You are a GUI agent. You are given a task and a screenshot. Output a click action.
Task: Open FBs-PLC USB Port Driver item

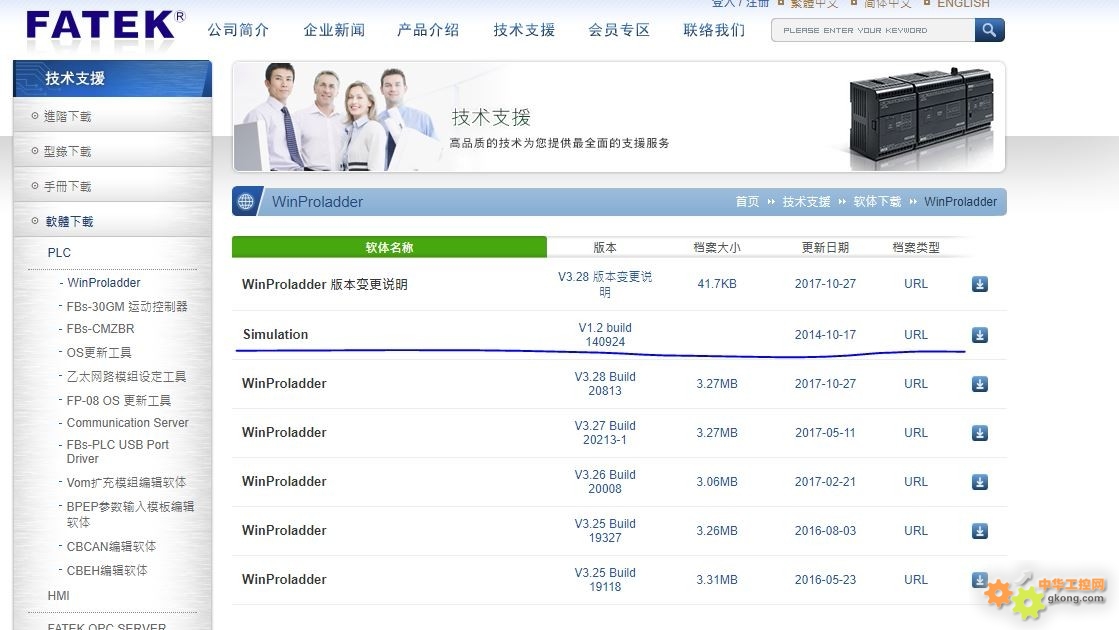pos(118,452)
